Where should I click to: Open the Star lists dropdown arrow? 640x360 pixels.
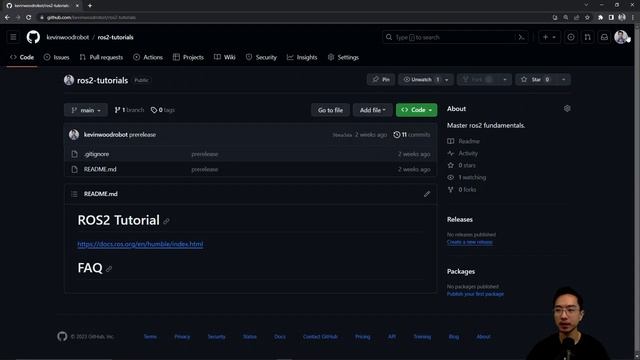pyautogui.click(x=564, y=80)
